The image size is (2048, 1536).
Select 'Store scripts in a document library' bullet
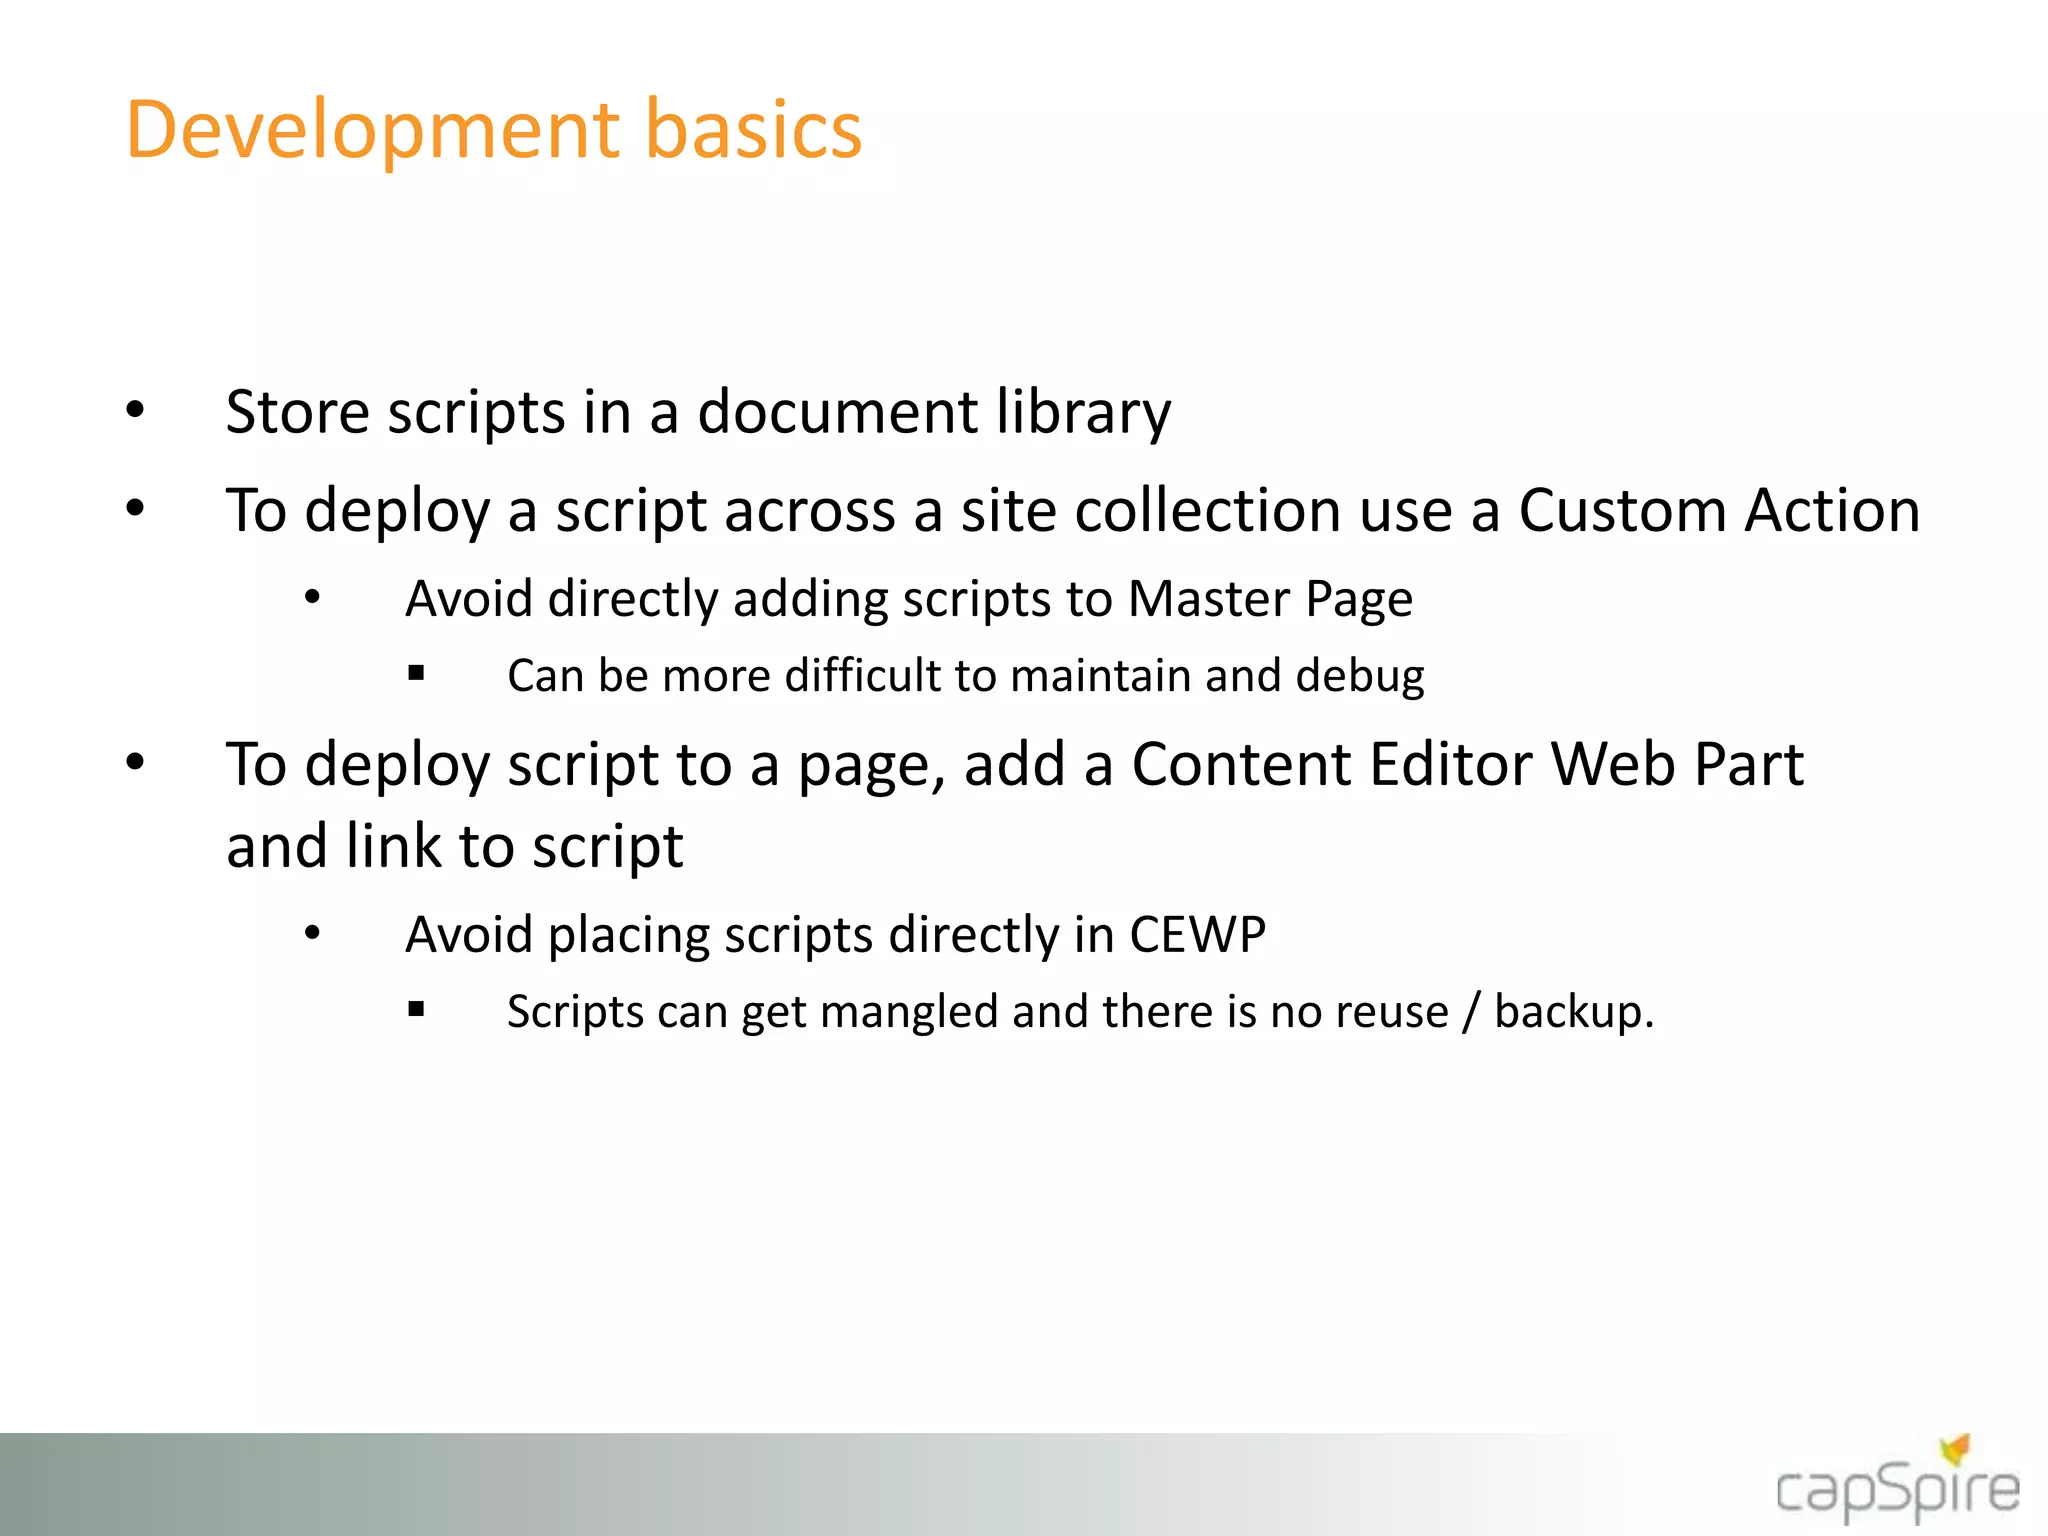point(698,412)
